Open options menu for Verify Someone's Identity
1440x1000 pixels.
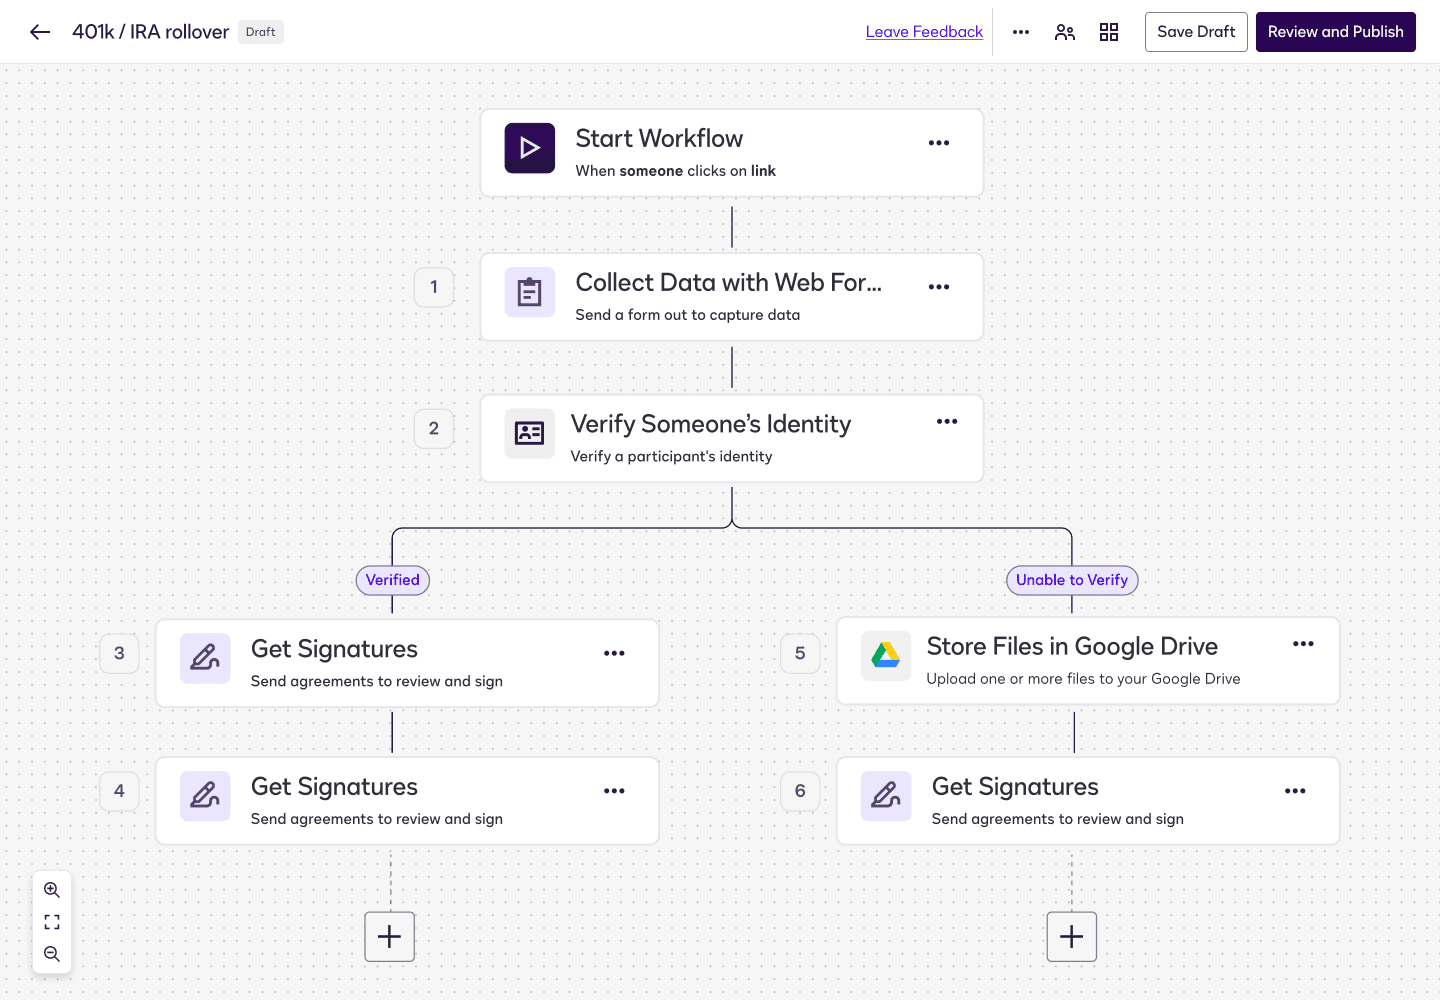click(x=947, y=422)
